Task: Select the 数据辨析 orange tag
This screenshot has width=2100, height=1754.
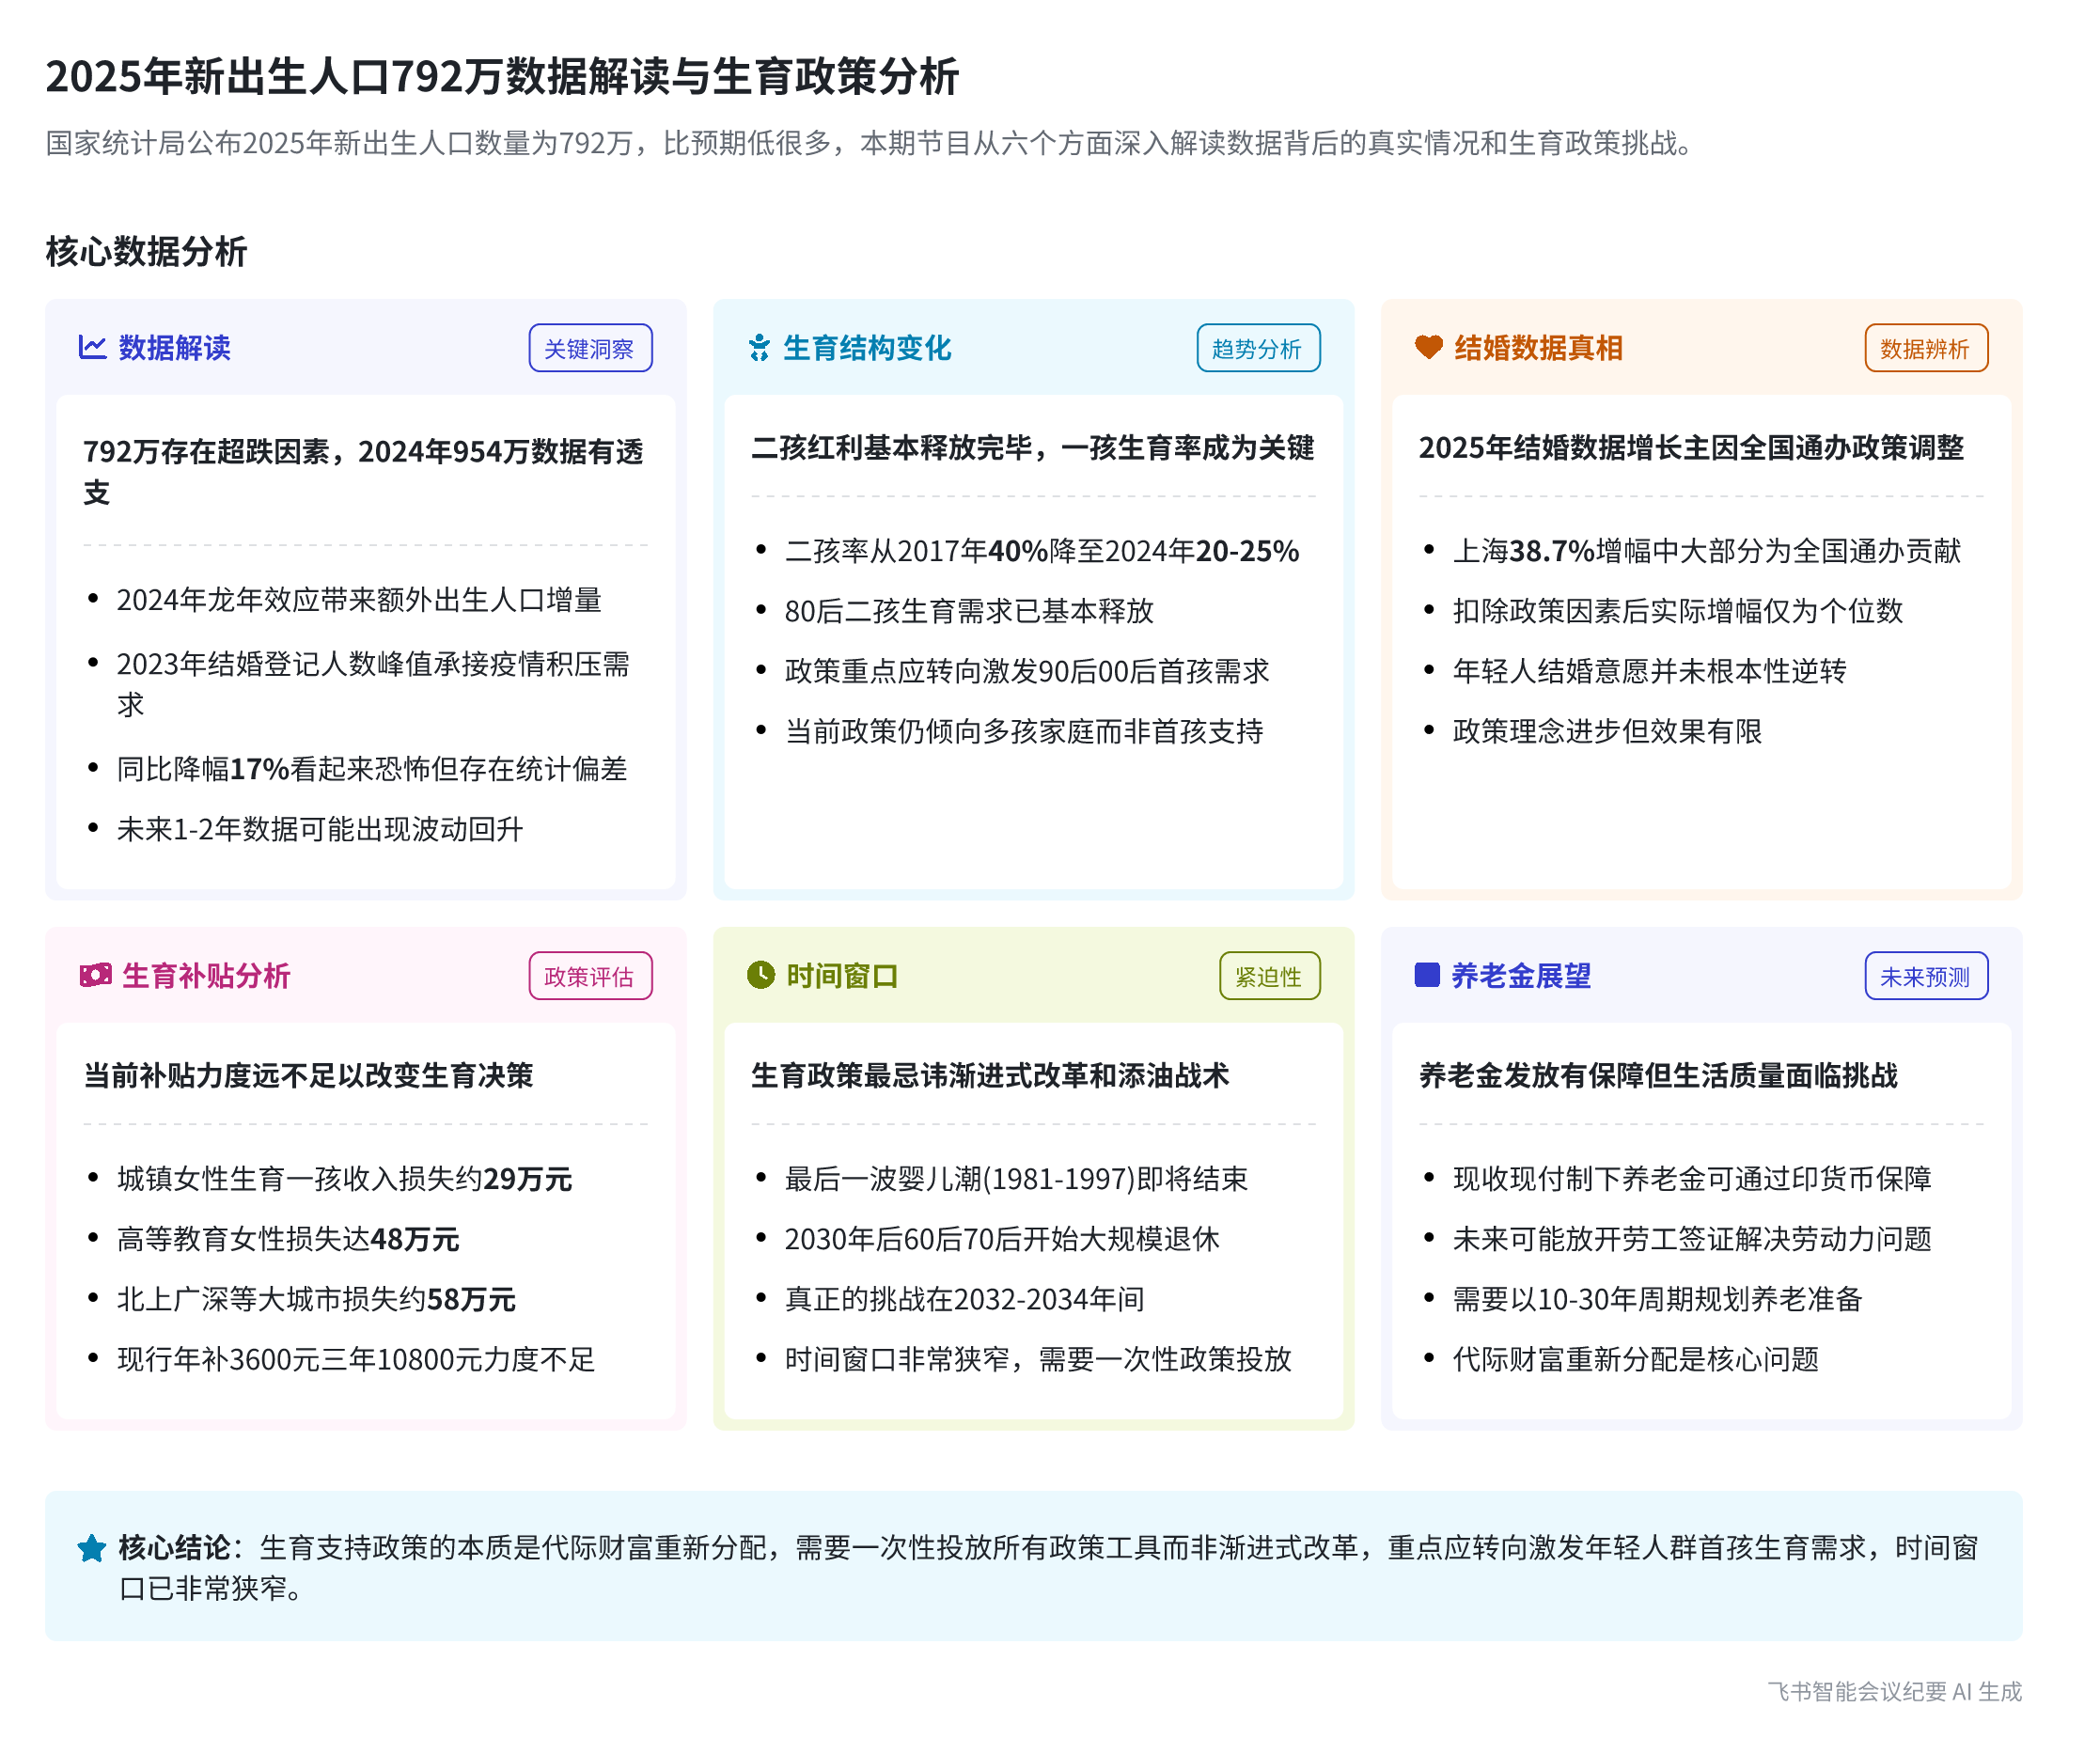Action: 1925,349
